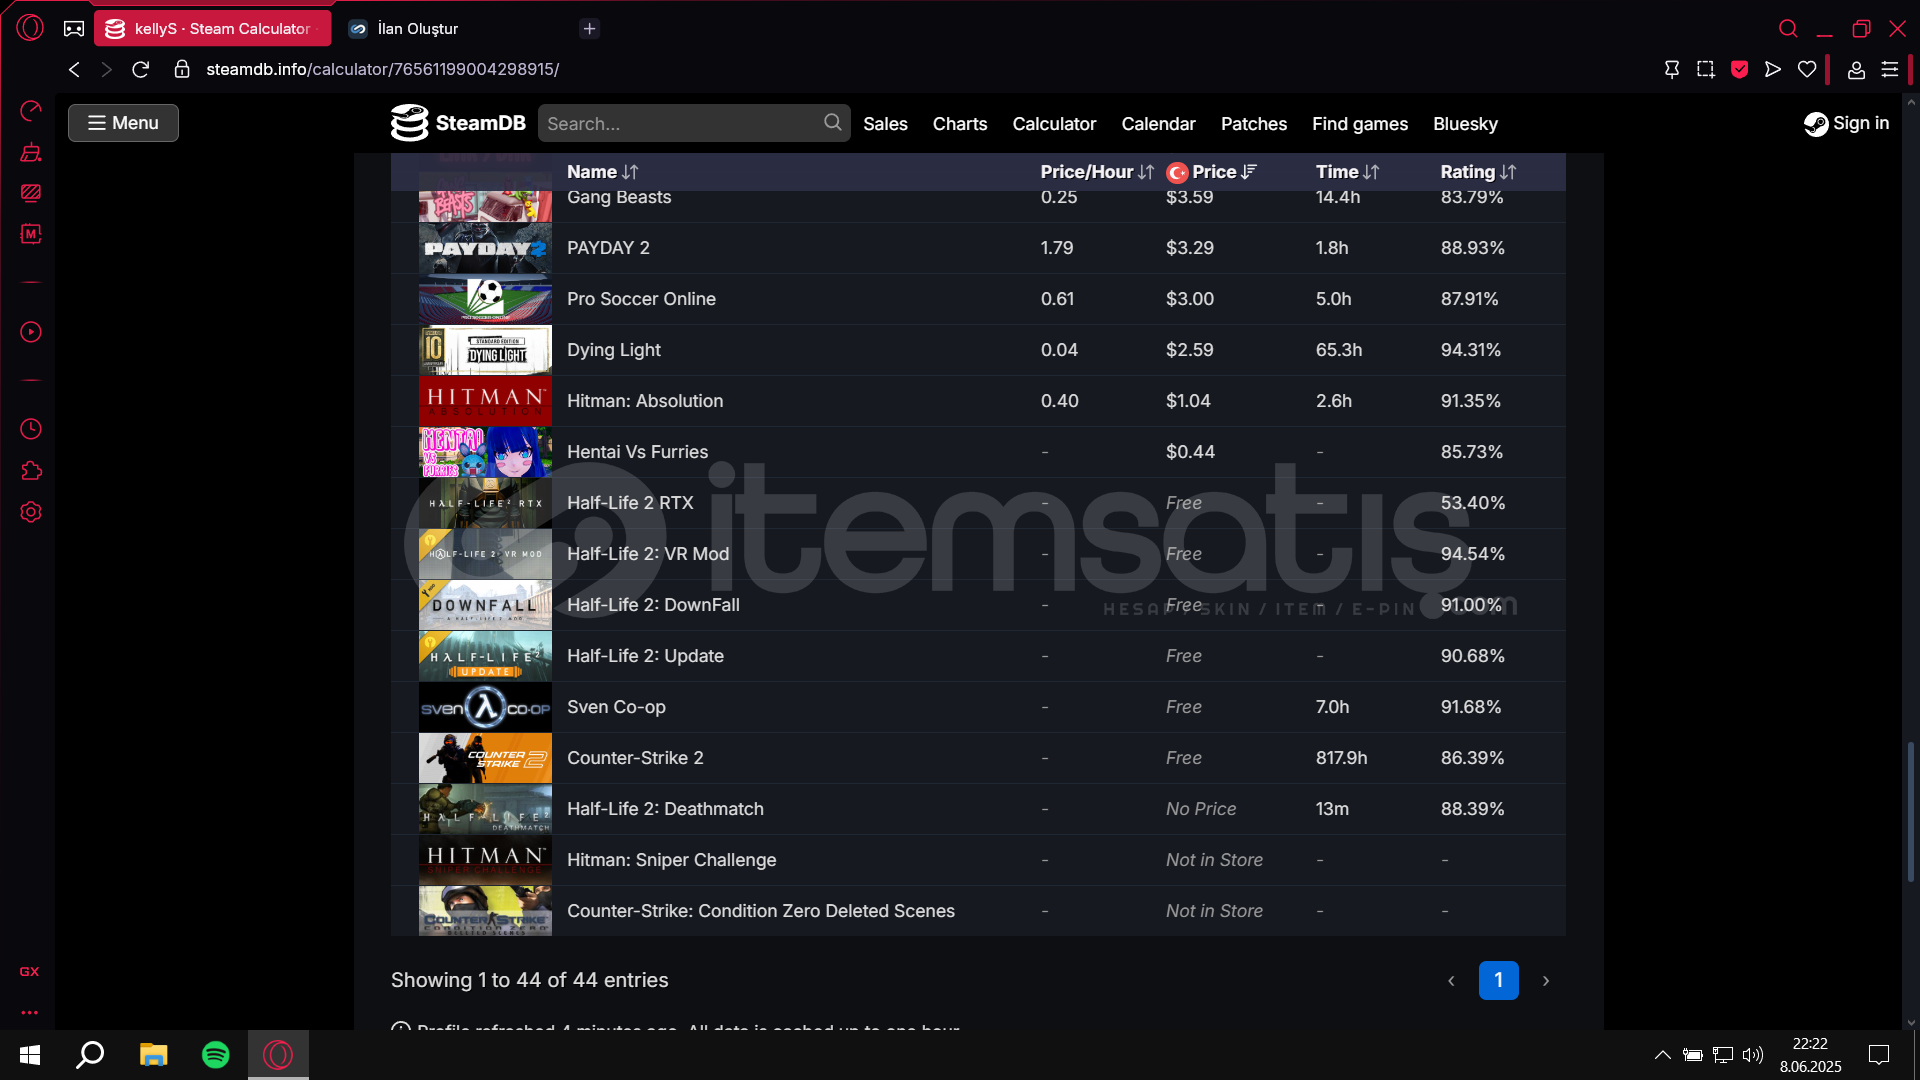This screenshot has height=1080, width=1920.
Task: Open the slashed-screen icon in sidebar
Action: 31,193
